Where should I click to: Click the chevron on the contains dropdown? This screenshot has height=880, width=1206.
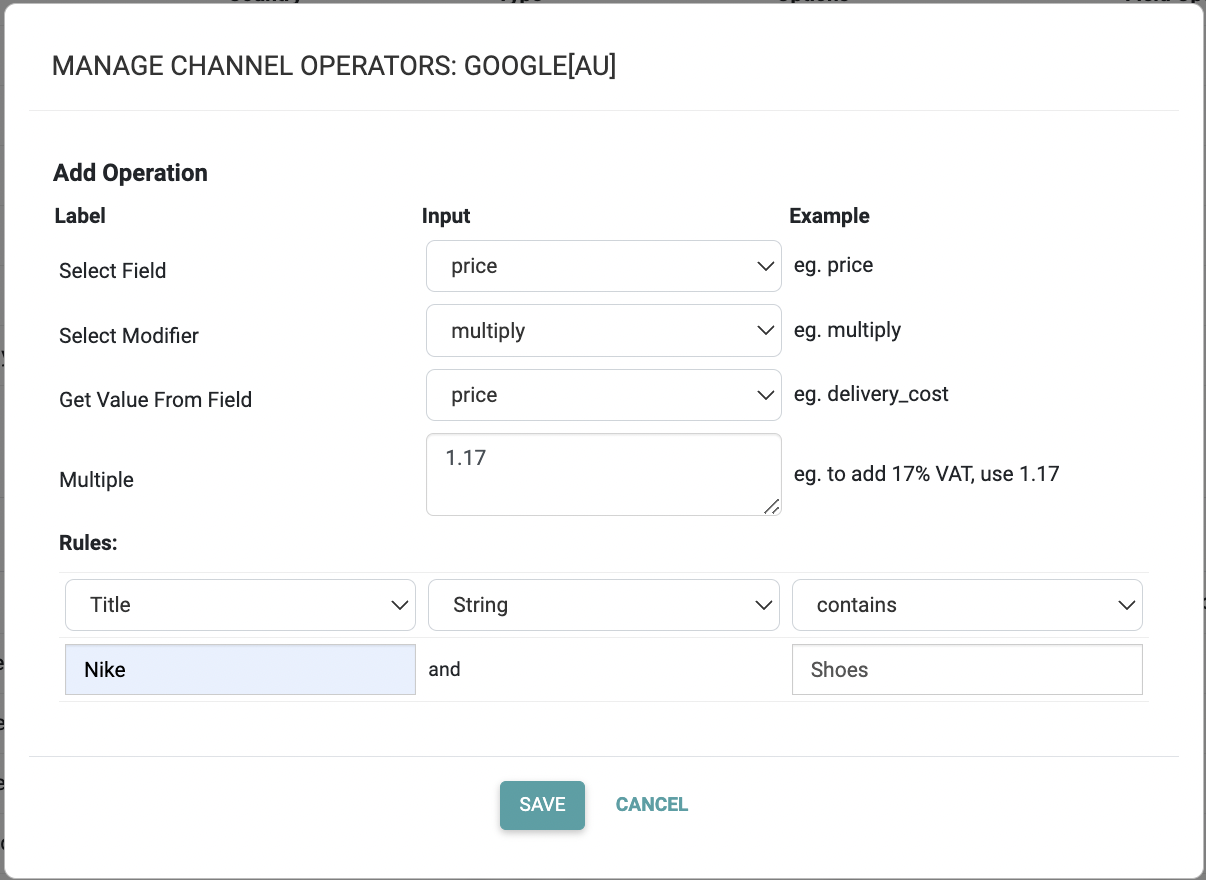1129,604
